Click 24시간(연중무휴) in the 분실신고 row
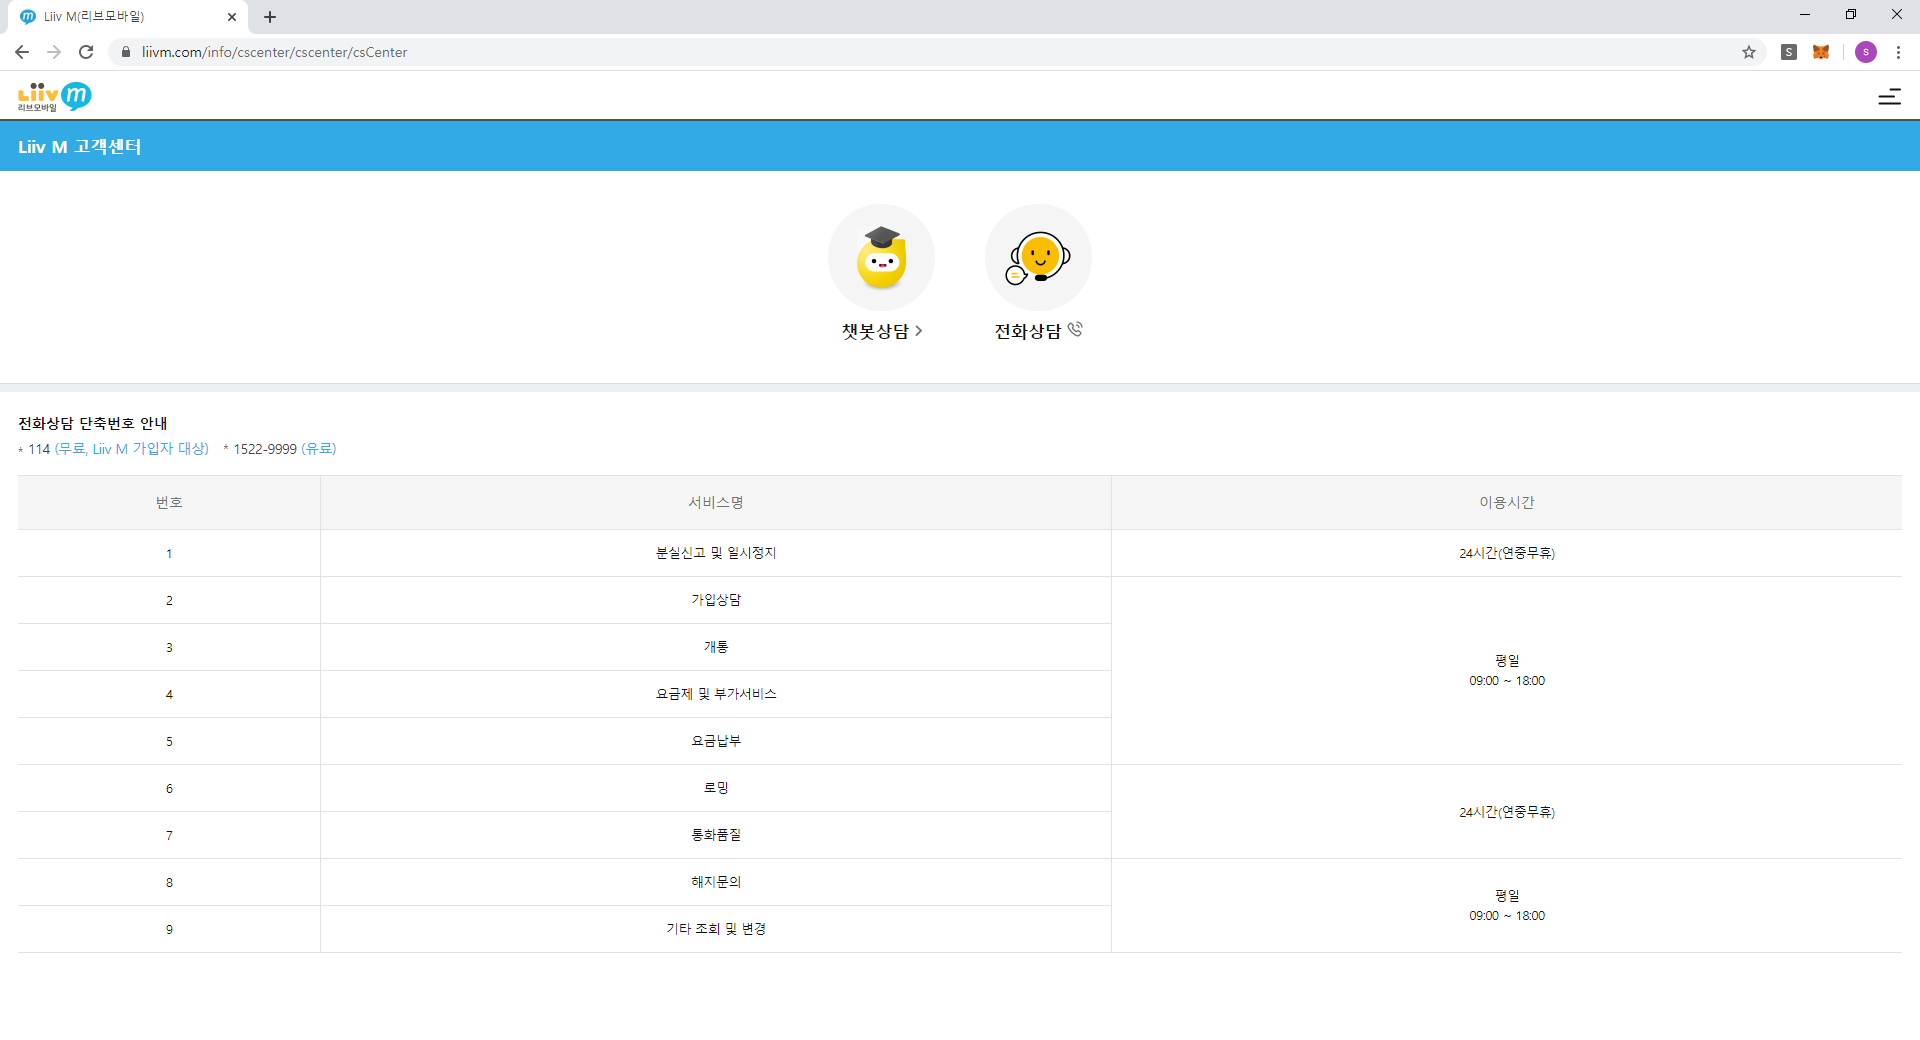 pos(1507,553)
